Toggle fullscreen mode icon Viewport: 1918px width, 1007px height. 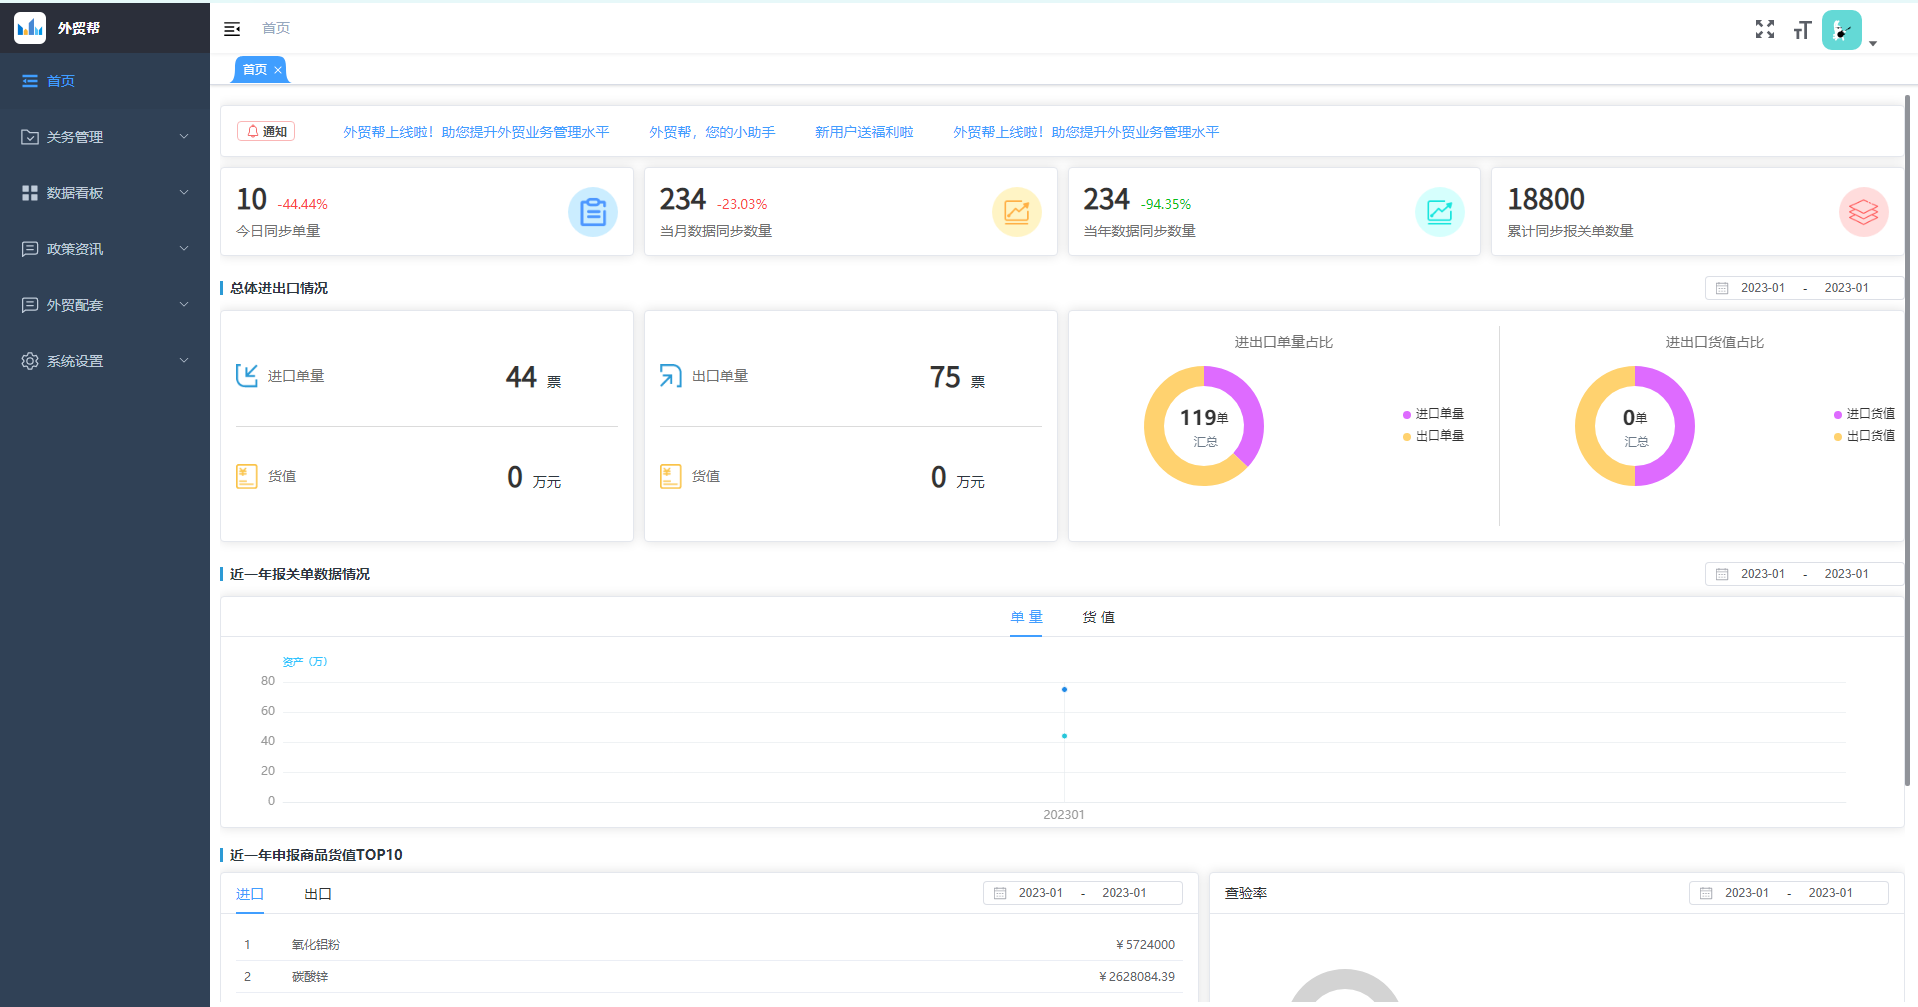(x=1764, y=30)
